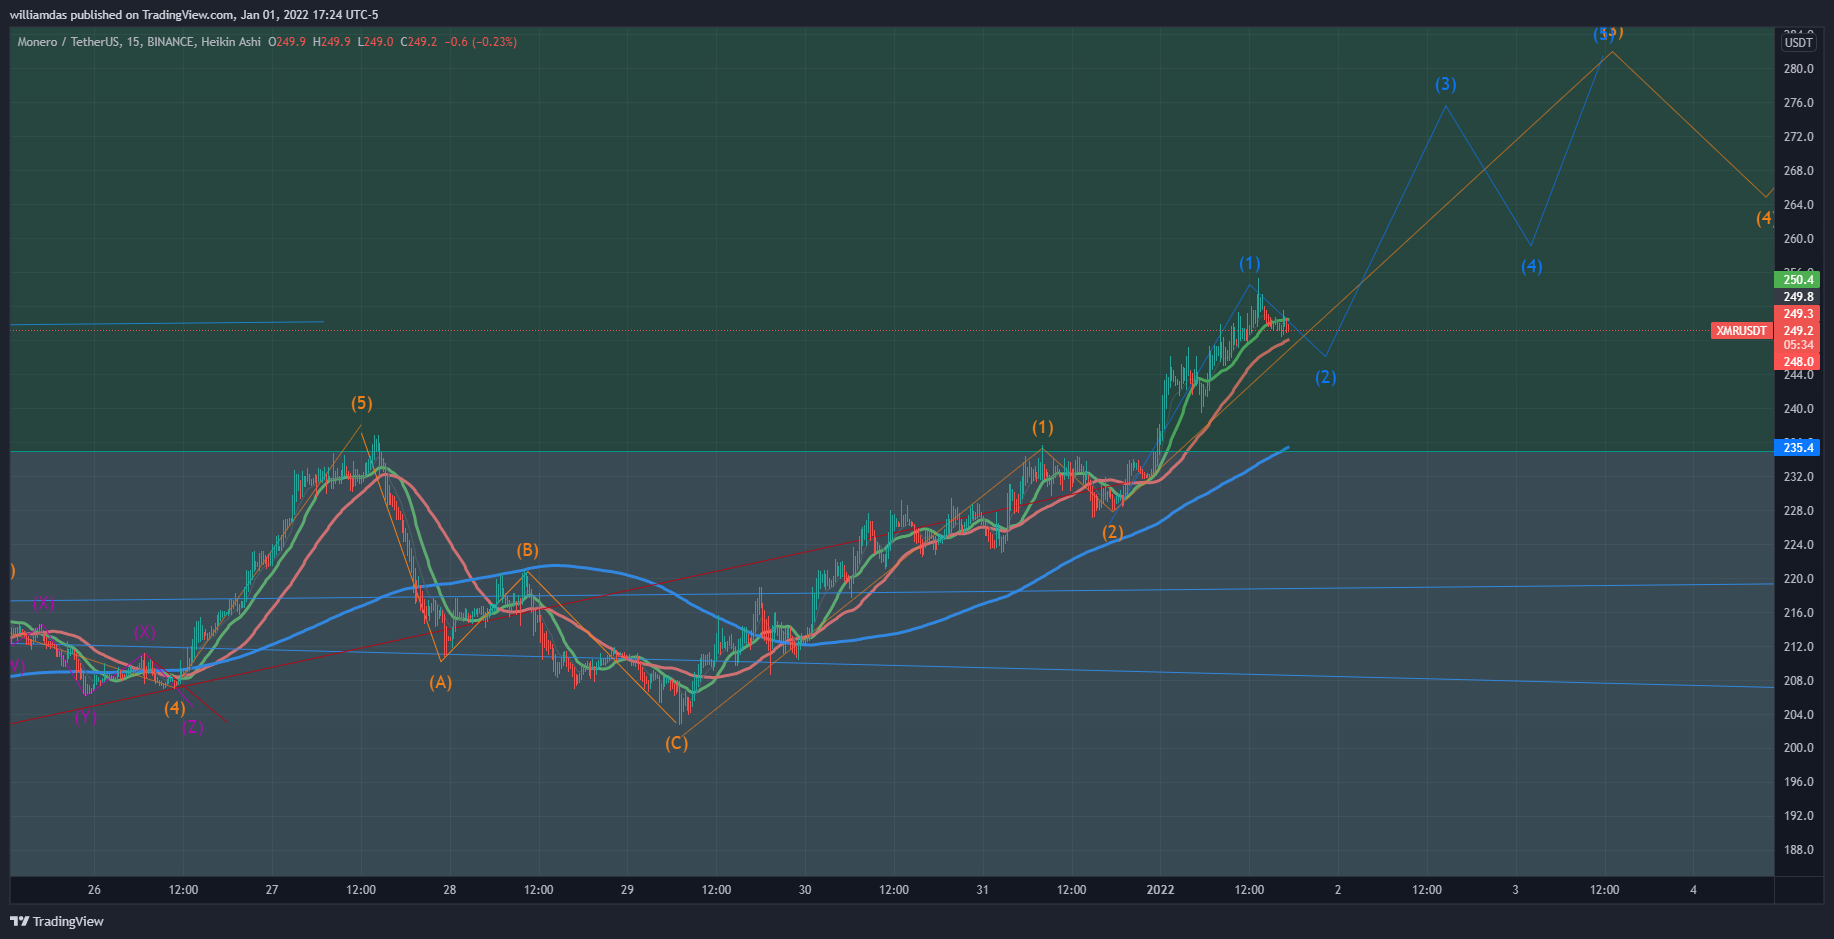Screen dimensions: 1834x939
Task: Click the red XMRUSDT symbol label
Action: [1741, 331]
